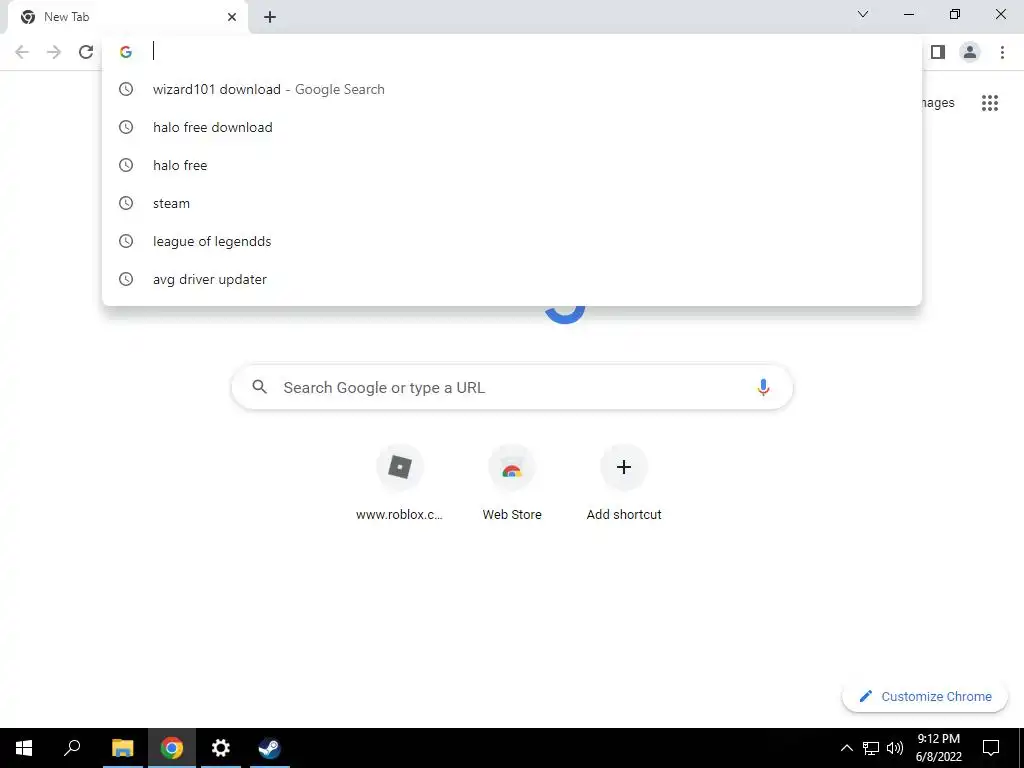The width and height of the screenshot is (1024, 768).
Task: Open the volume speaker tray icon
Action: [895, 748]
